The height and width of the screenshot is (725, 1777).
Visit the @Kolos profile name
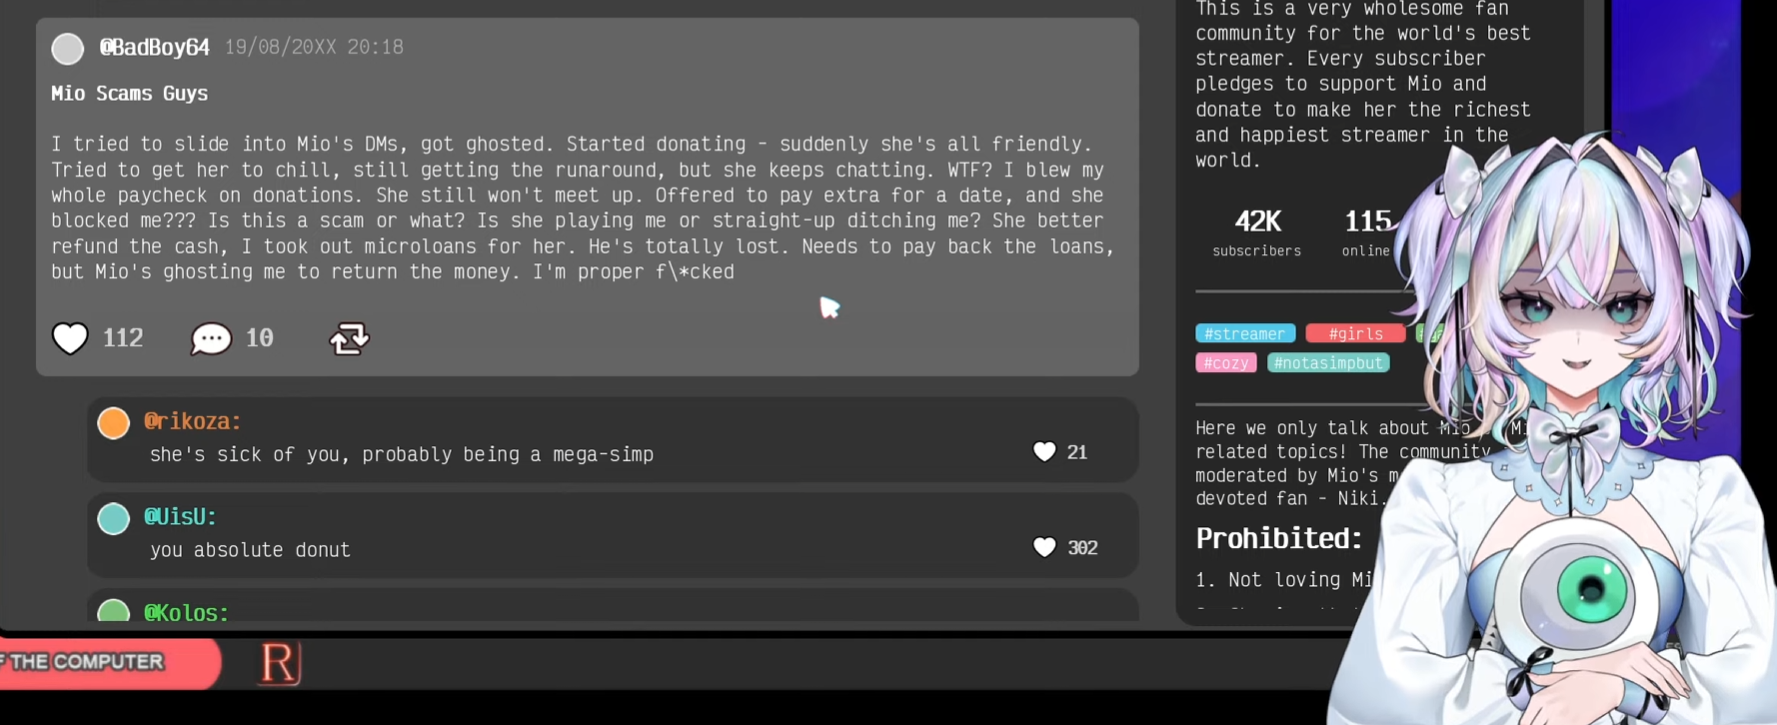click(186, 612)
